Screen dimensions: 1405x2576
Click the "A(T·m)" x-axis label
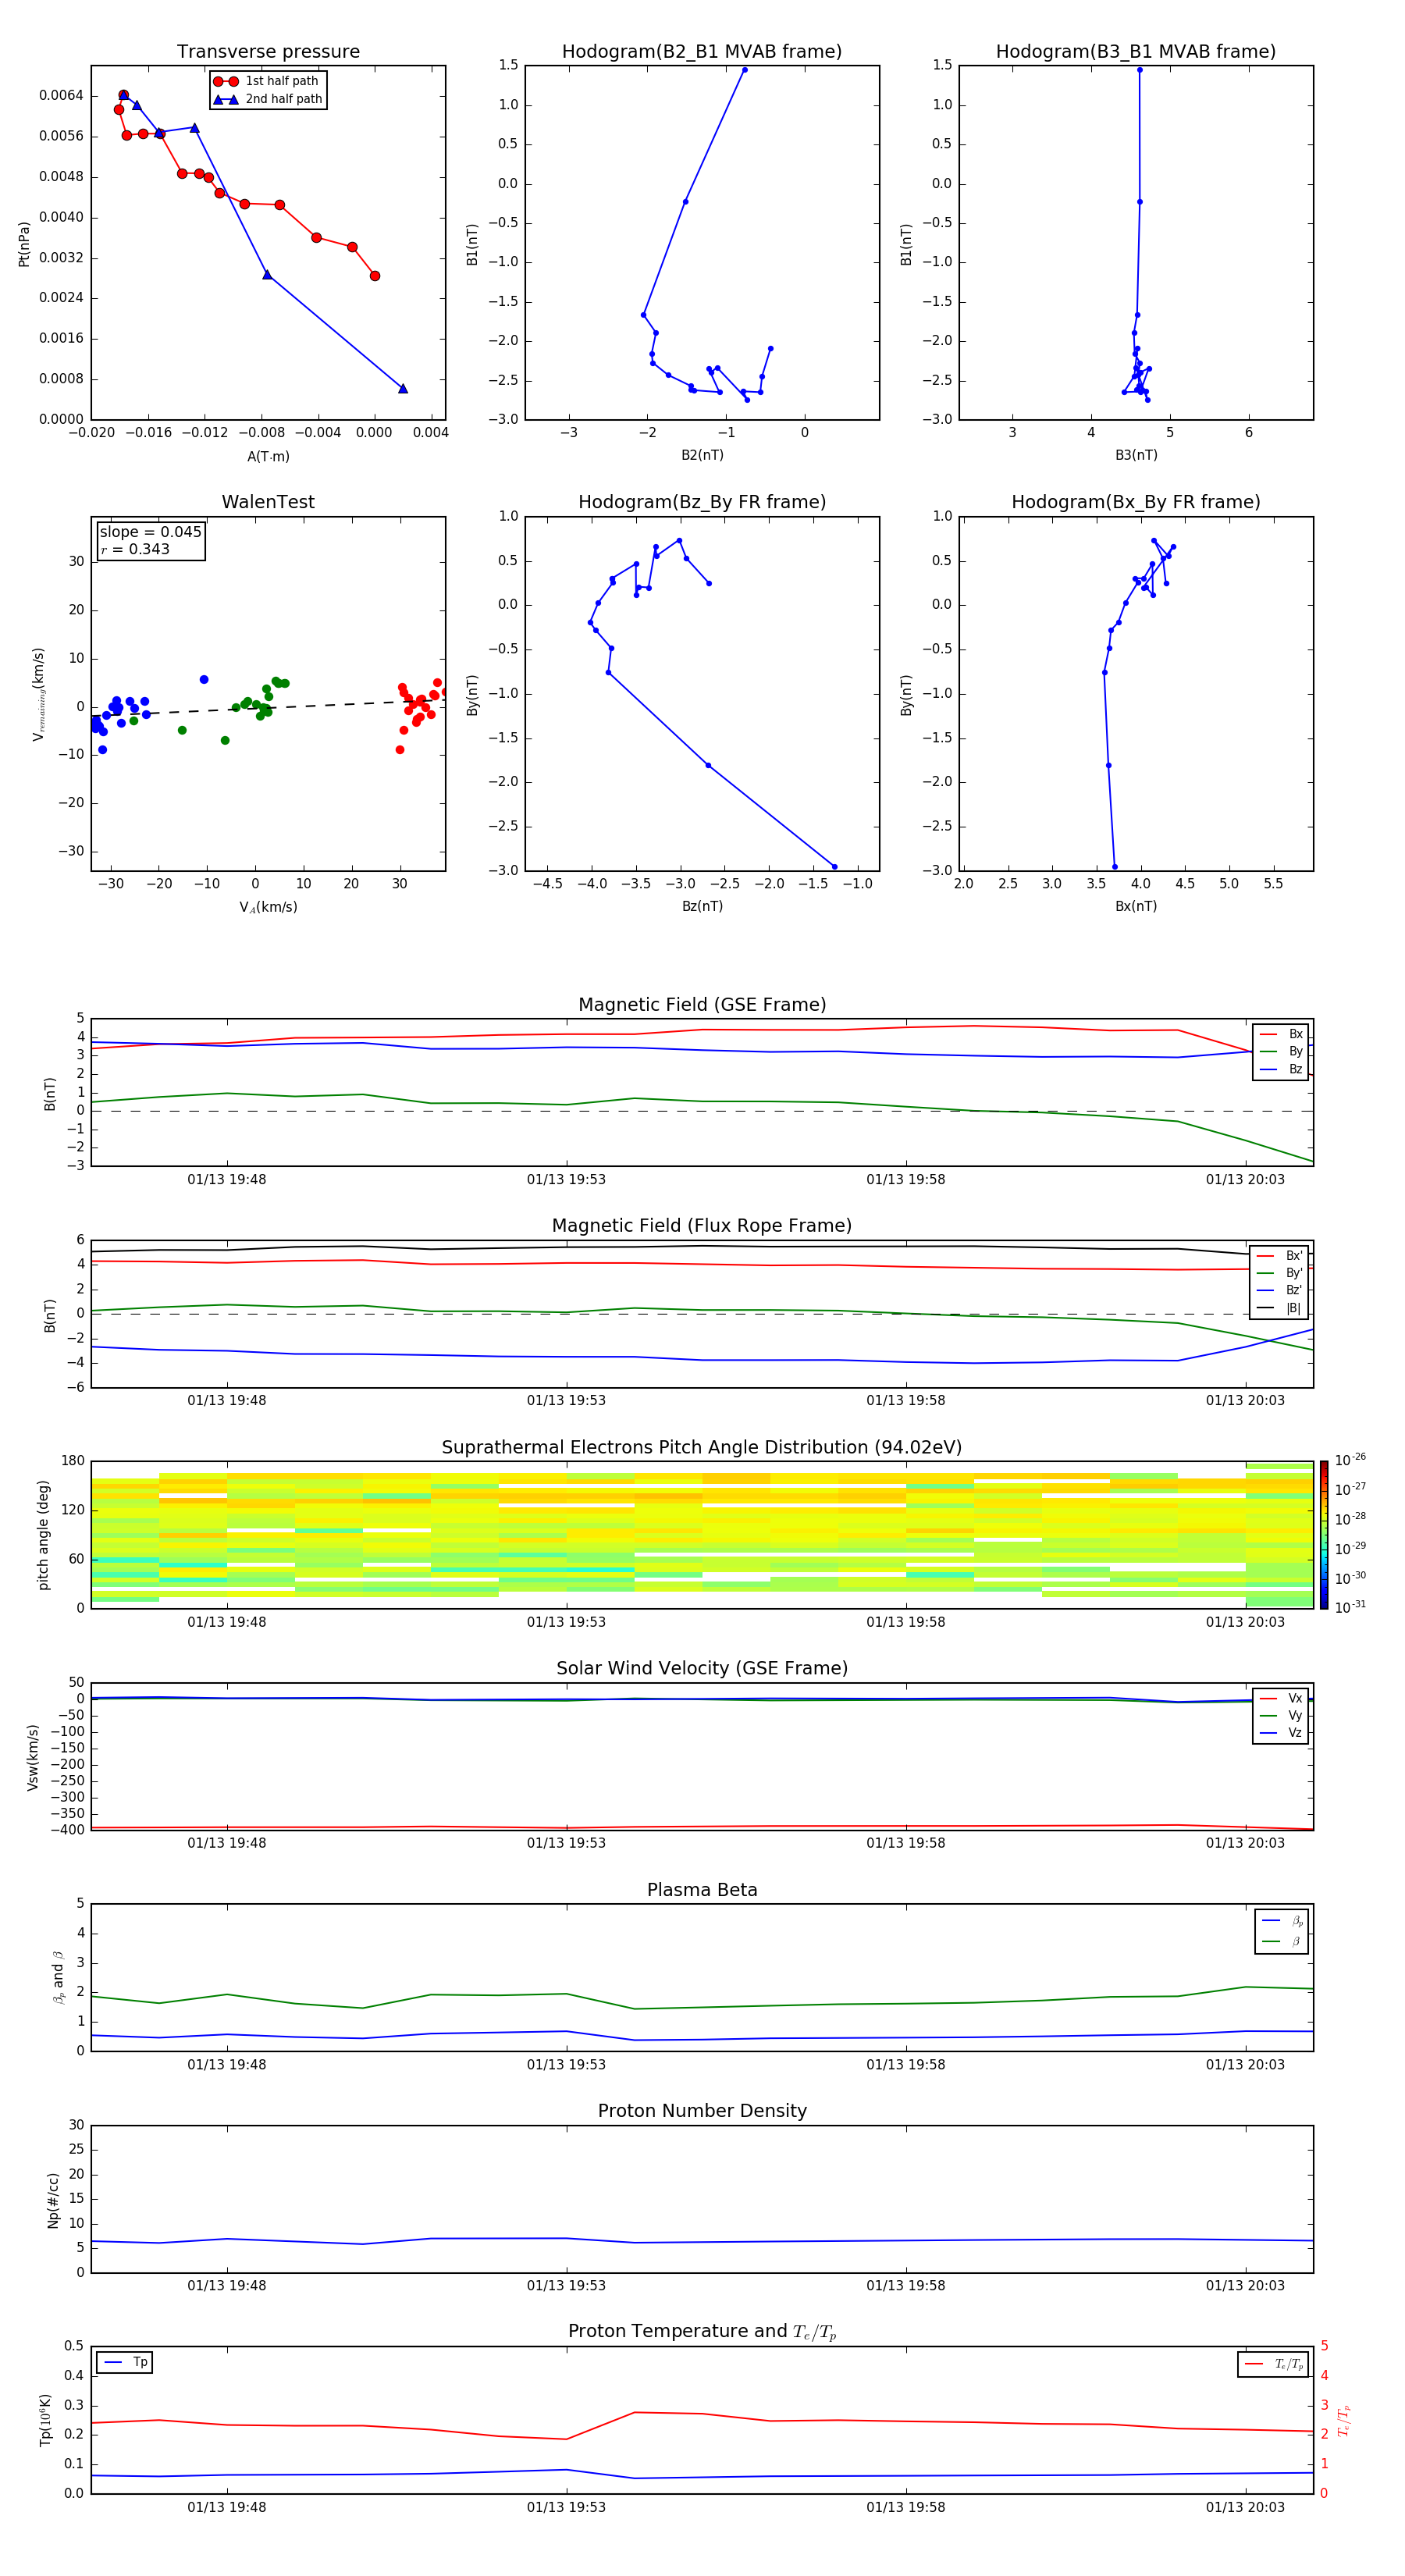coord(268,456)
